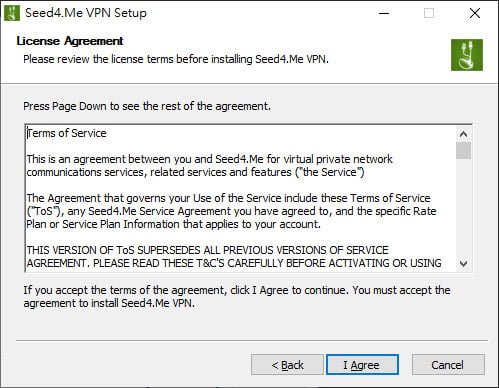Click the 'If you accept the terms' note
Image resolution: width=499 pixels, height=388 pixels.
237,297
